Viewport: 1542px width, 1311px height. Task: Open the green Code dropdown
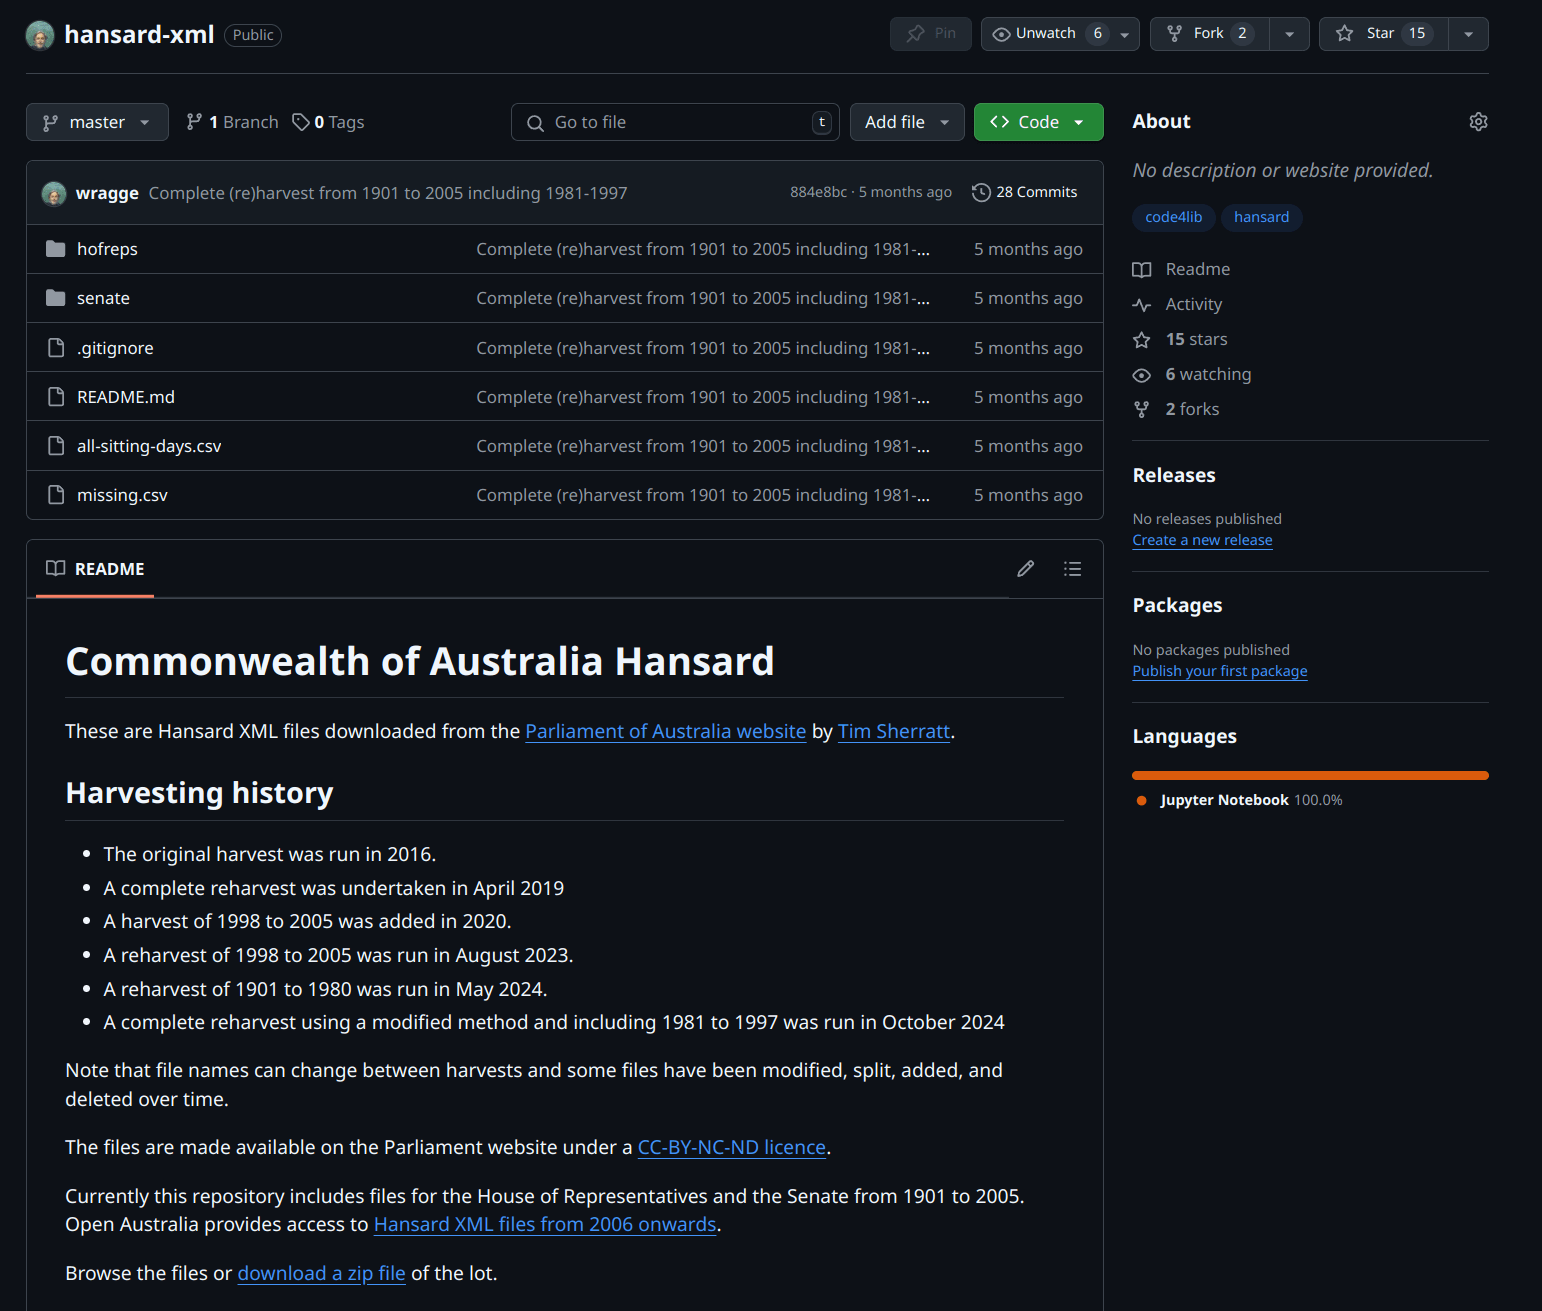(1038, 122)
